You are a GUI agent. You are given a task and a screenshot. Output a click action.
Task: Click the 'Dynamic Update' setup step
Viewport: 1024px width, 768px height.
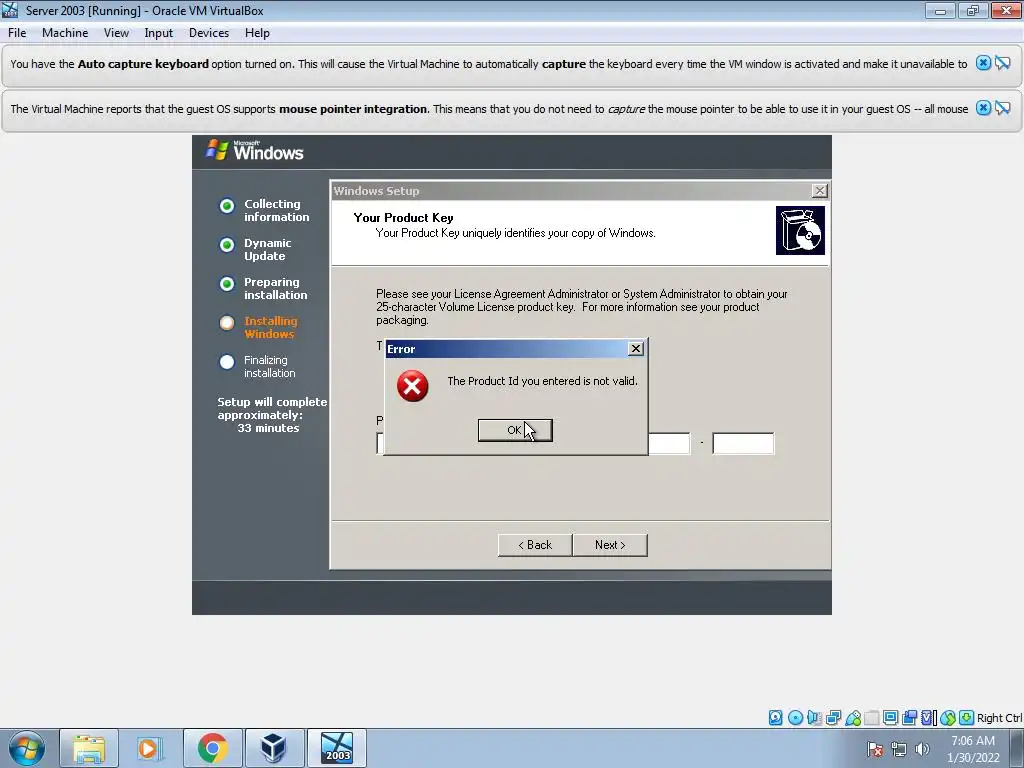pos(267,249)
